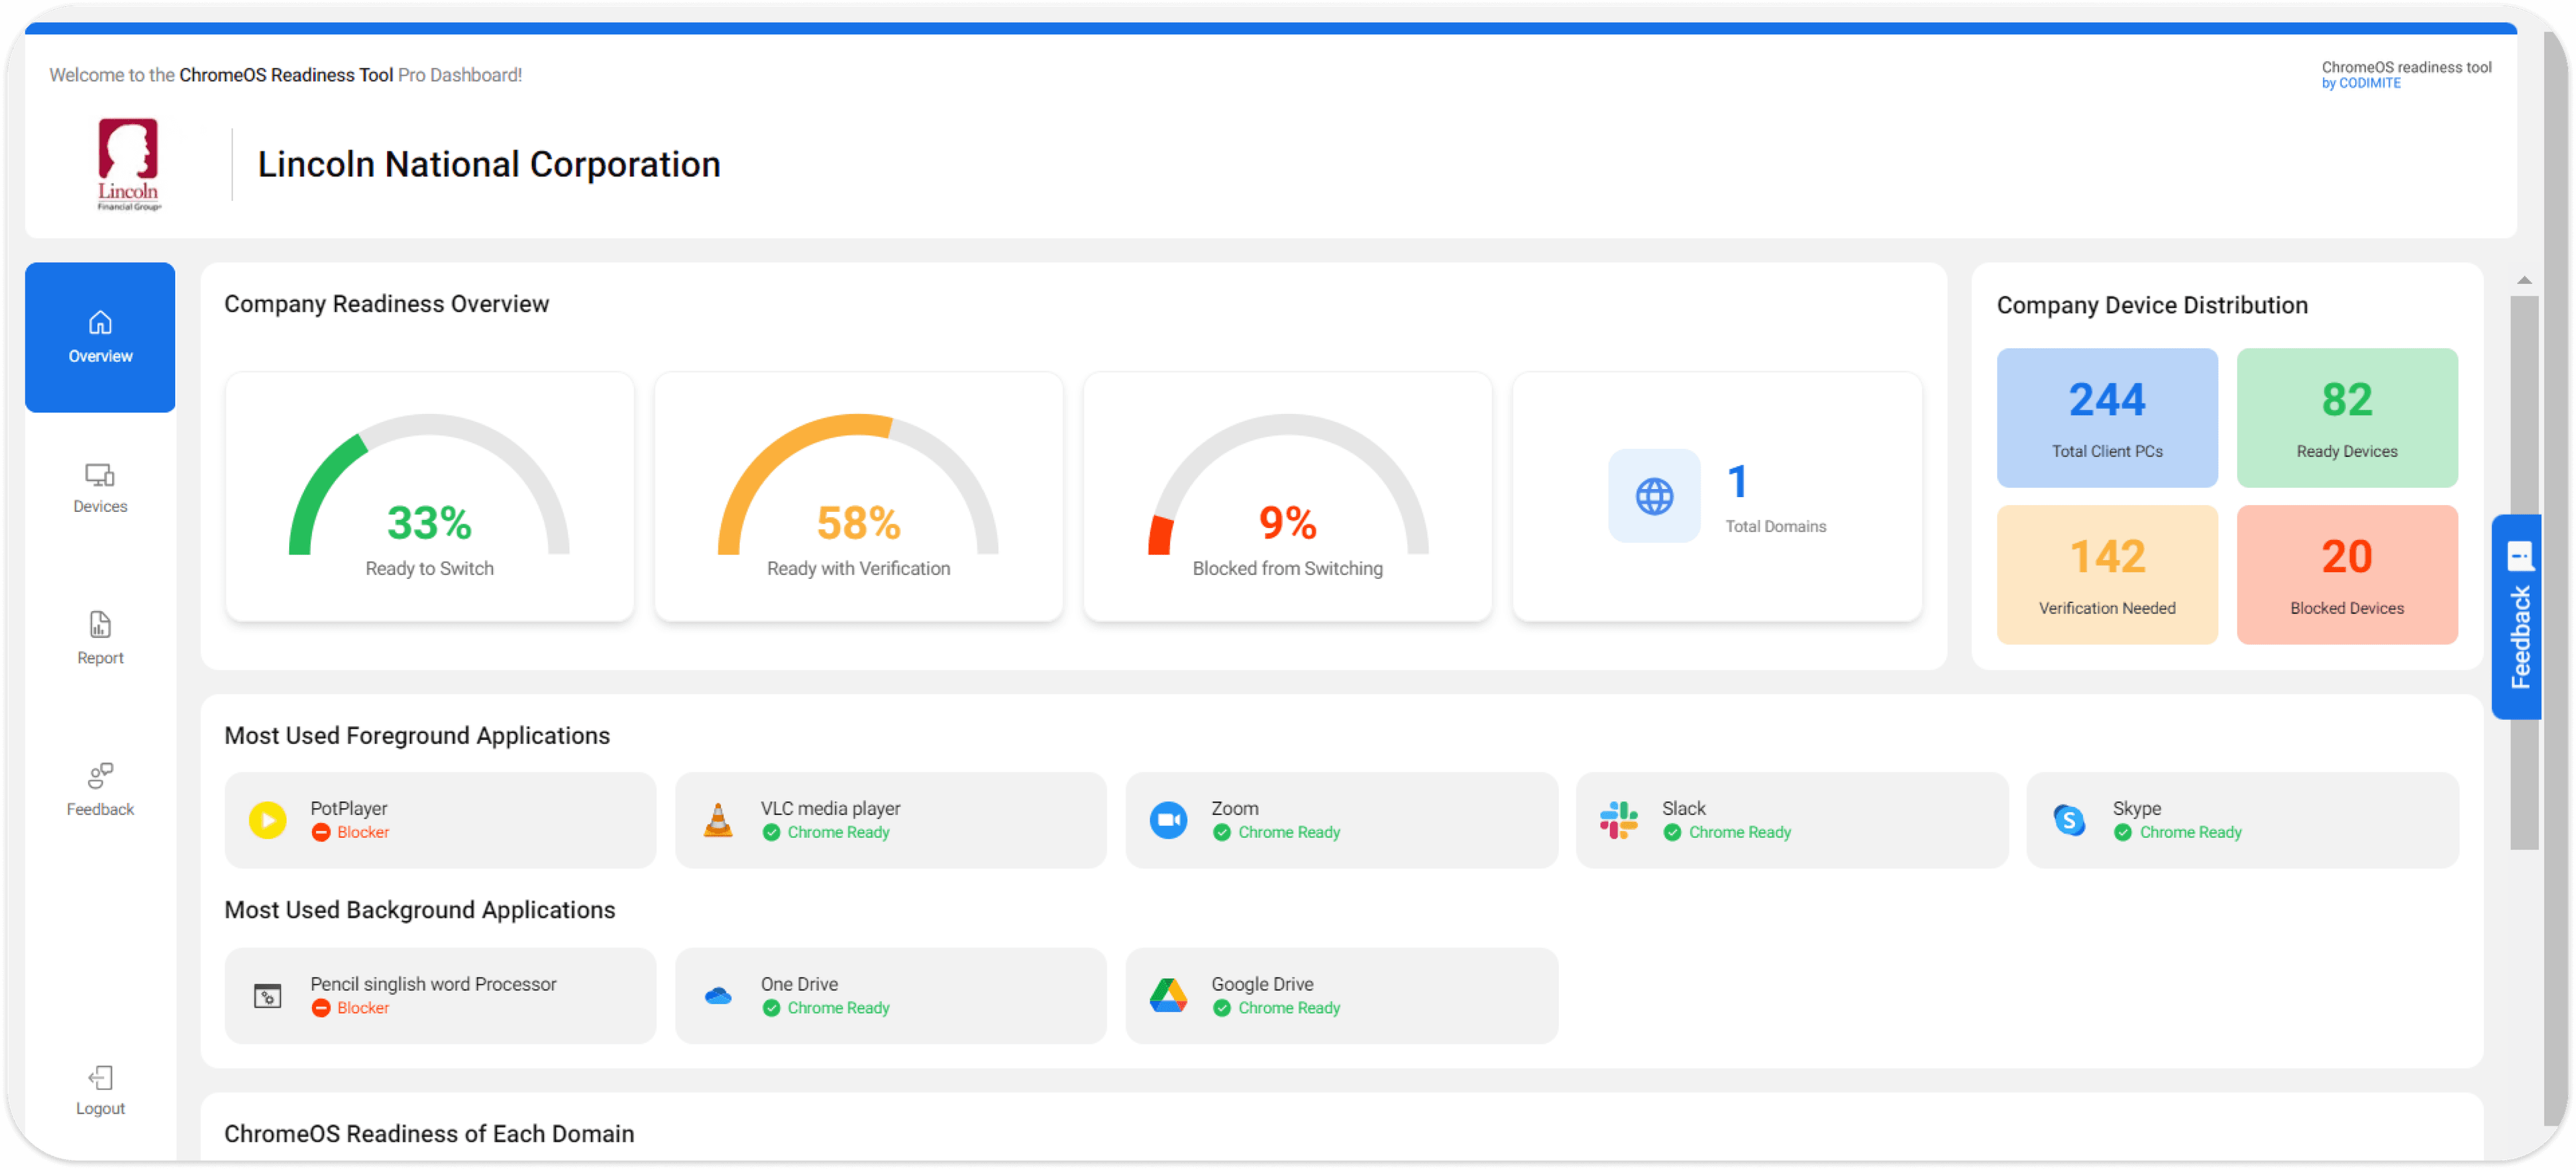Click green check icon under Google Drive
2576x1170 pixels.
1222,1009
